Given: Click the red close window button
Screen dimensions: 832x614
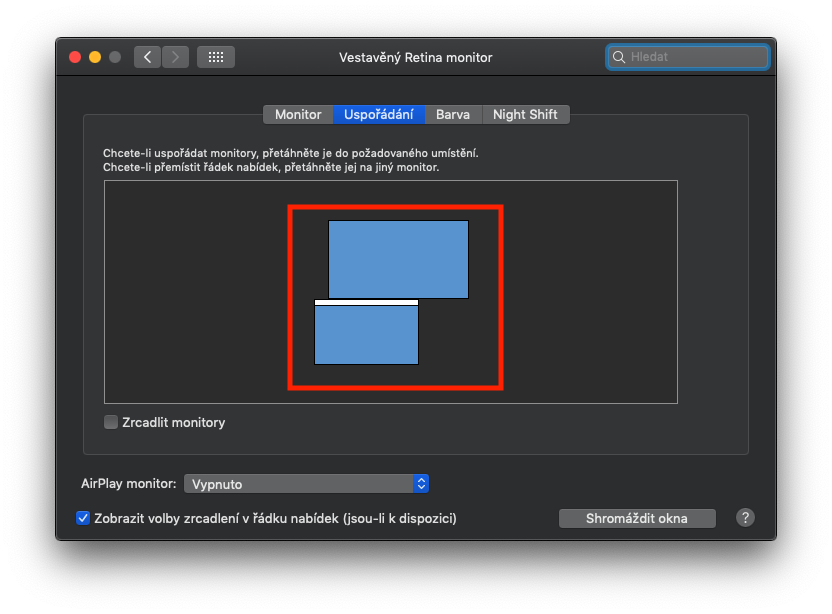Looking at the screenshot, I should coord(75,57).
